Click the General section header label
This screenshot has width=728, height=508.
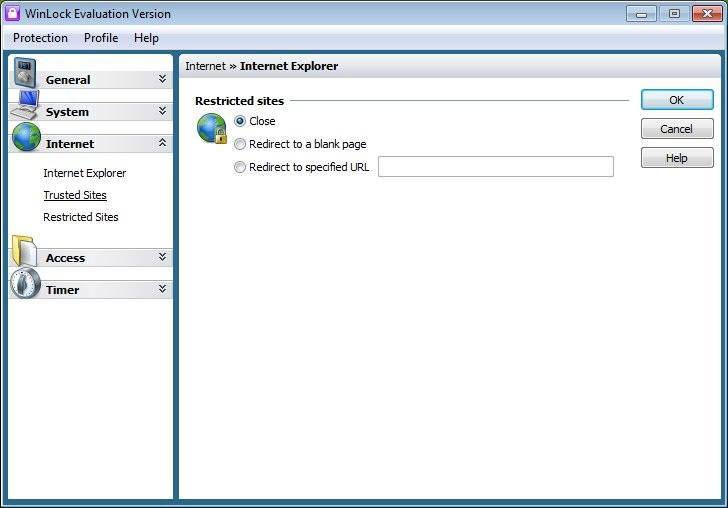point(68,80)
